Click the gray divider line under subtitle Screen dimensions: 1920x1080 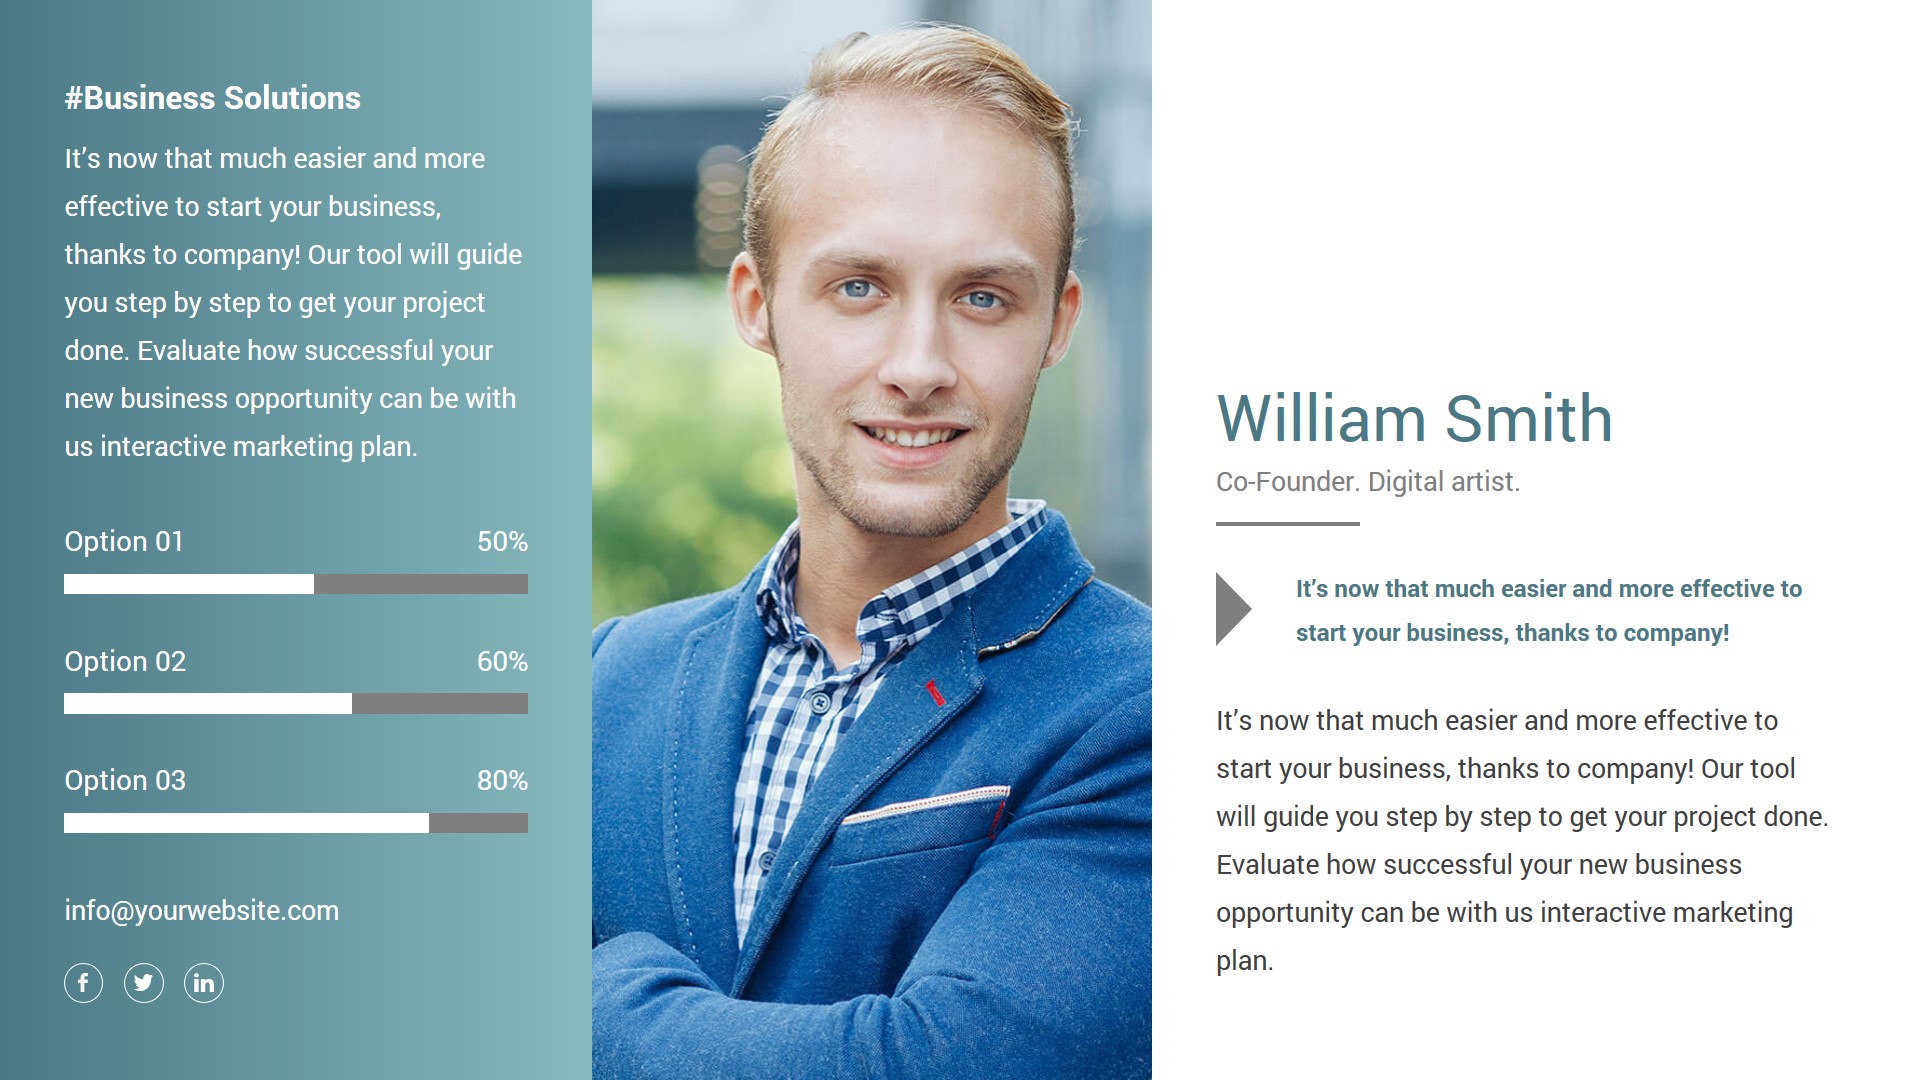click(x=1287, y=523)
